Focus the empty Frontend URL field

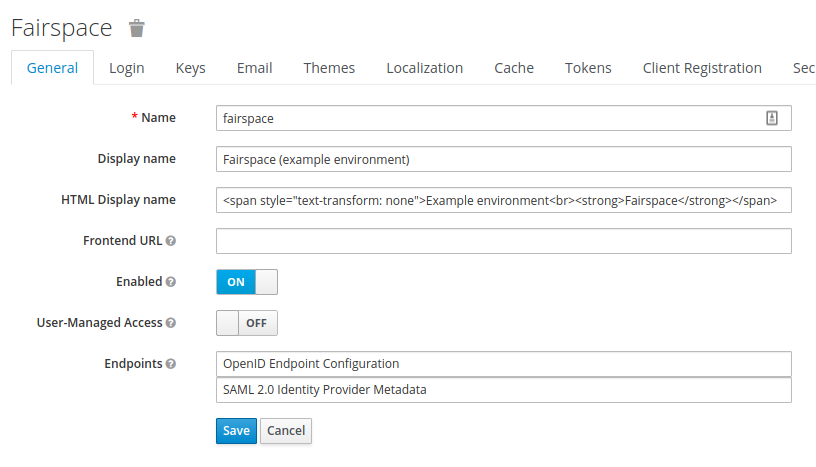(504, 241)
